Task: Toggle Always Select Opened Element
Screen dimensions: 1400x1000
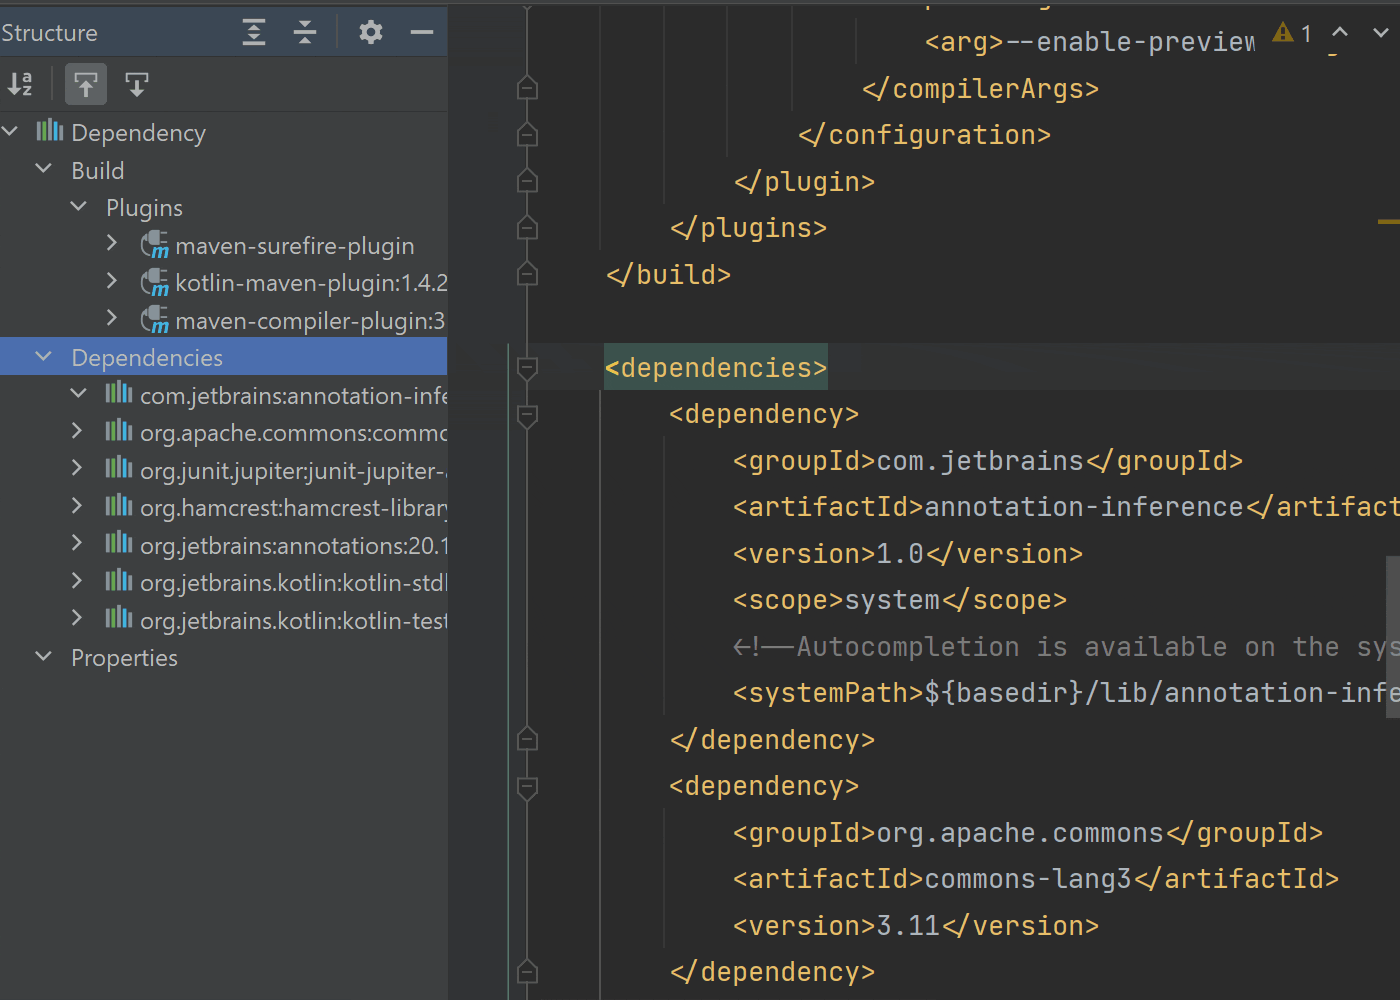Action: coord(86,84)
